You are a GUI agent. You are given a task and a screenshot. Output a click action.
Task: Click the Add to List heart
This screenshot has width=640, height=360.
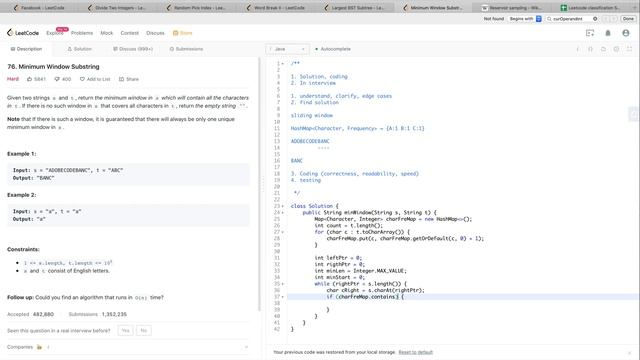click(x=82, y=79)
